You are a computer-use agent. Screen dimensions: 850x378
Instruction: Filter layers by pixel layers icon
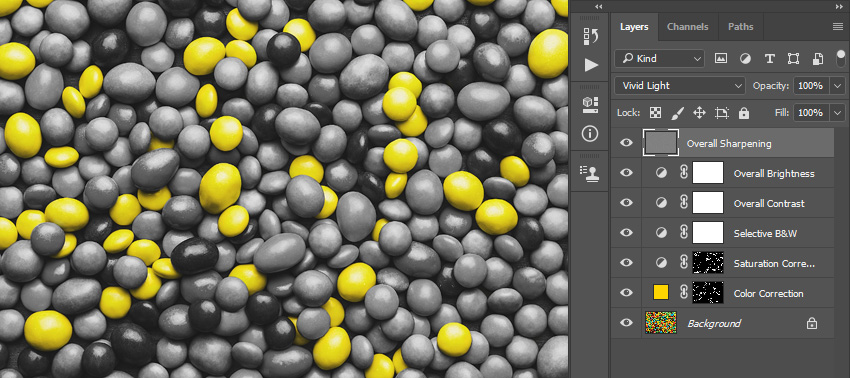click(x=721, y=59)
